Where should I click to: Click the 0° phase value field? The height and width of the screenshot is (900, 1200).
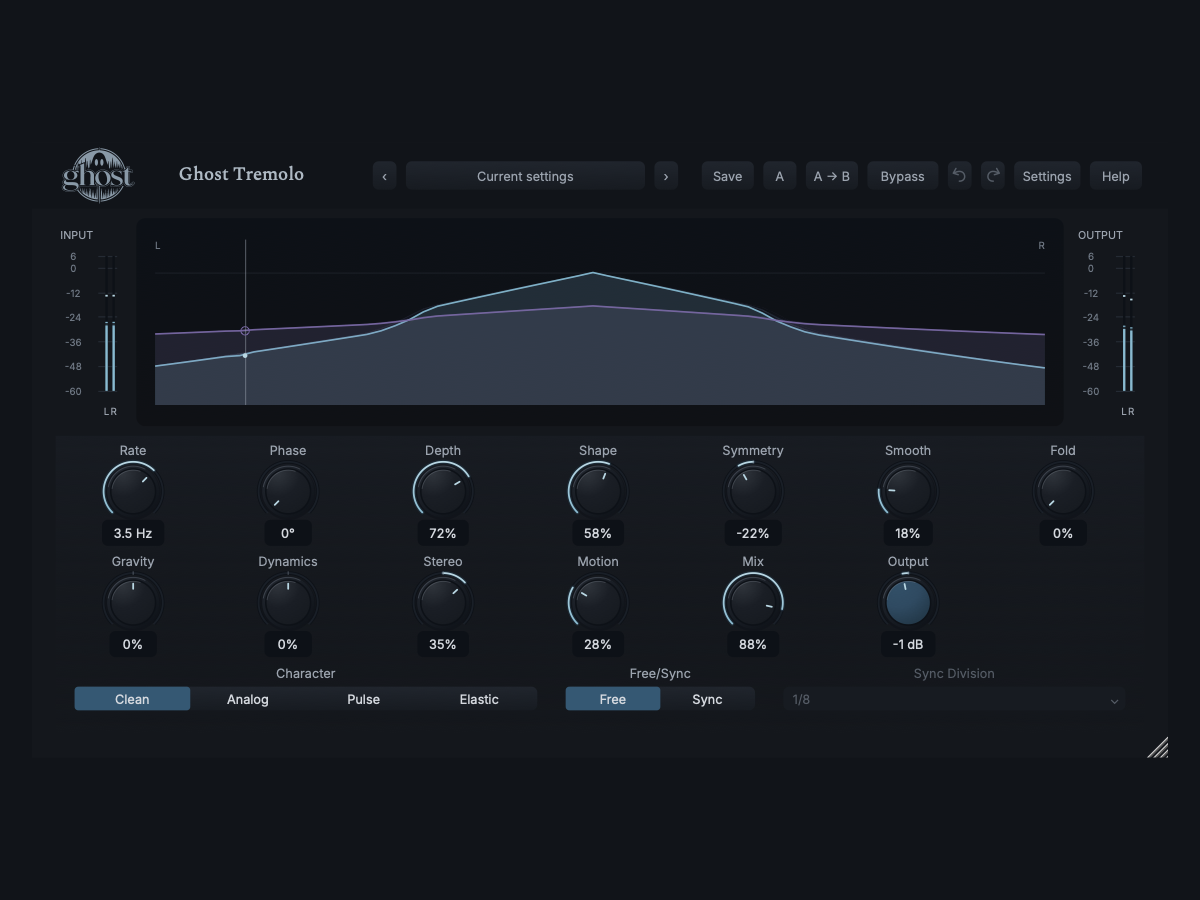click(x=288, y=533)
